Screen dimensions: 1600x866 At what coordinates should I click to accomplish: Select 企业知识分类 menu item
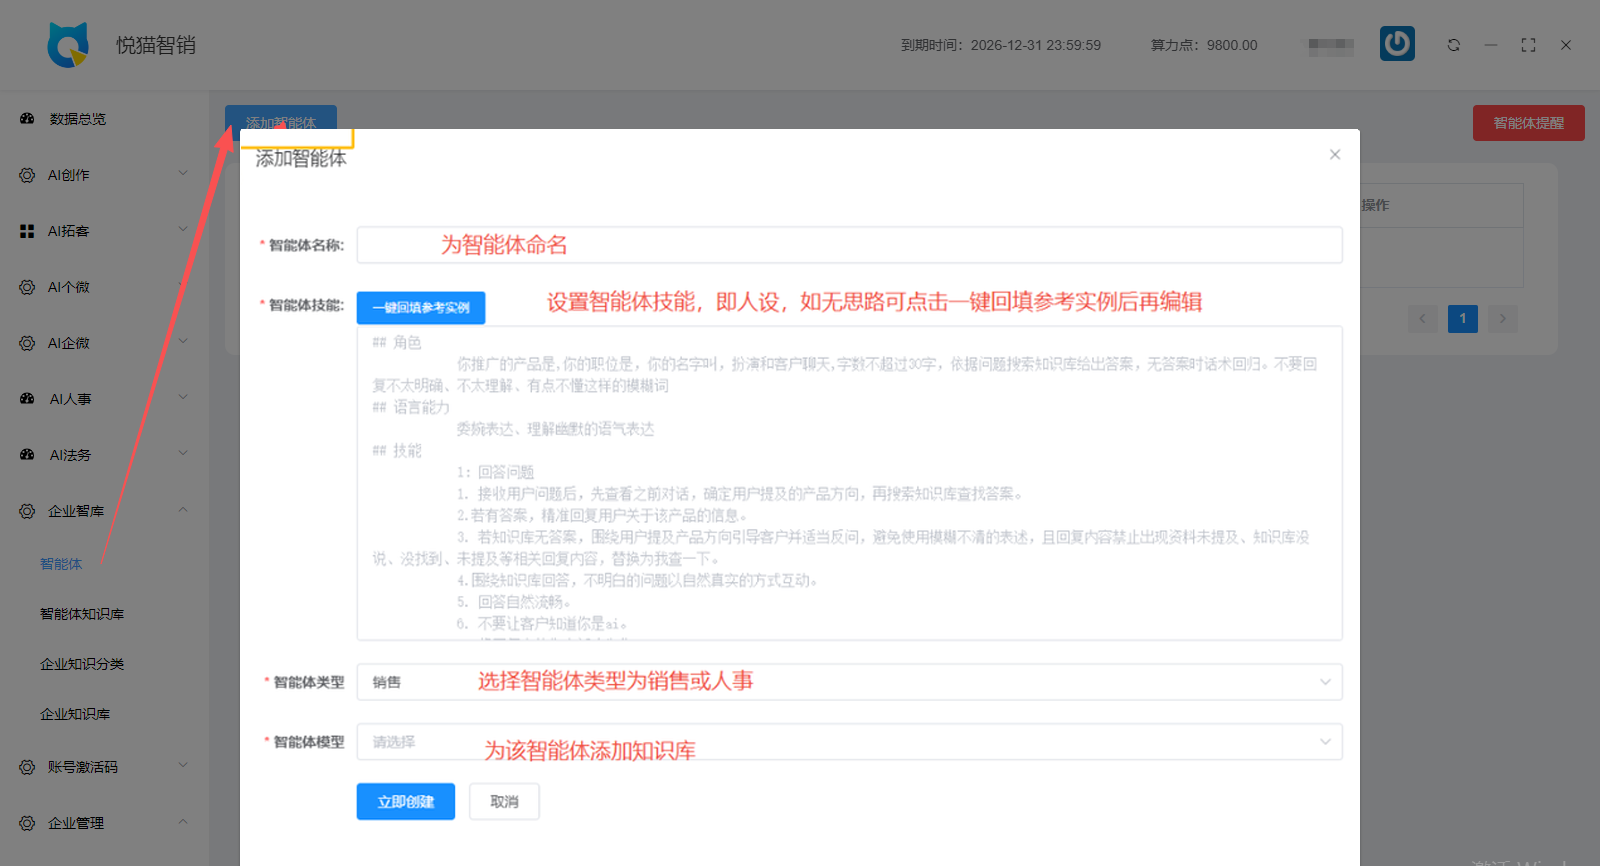(82, 664)
